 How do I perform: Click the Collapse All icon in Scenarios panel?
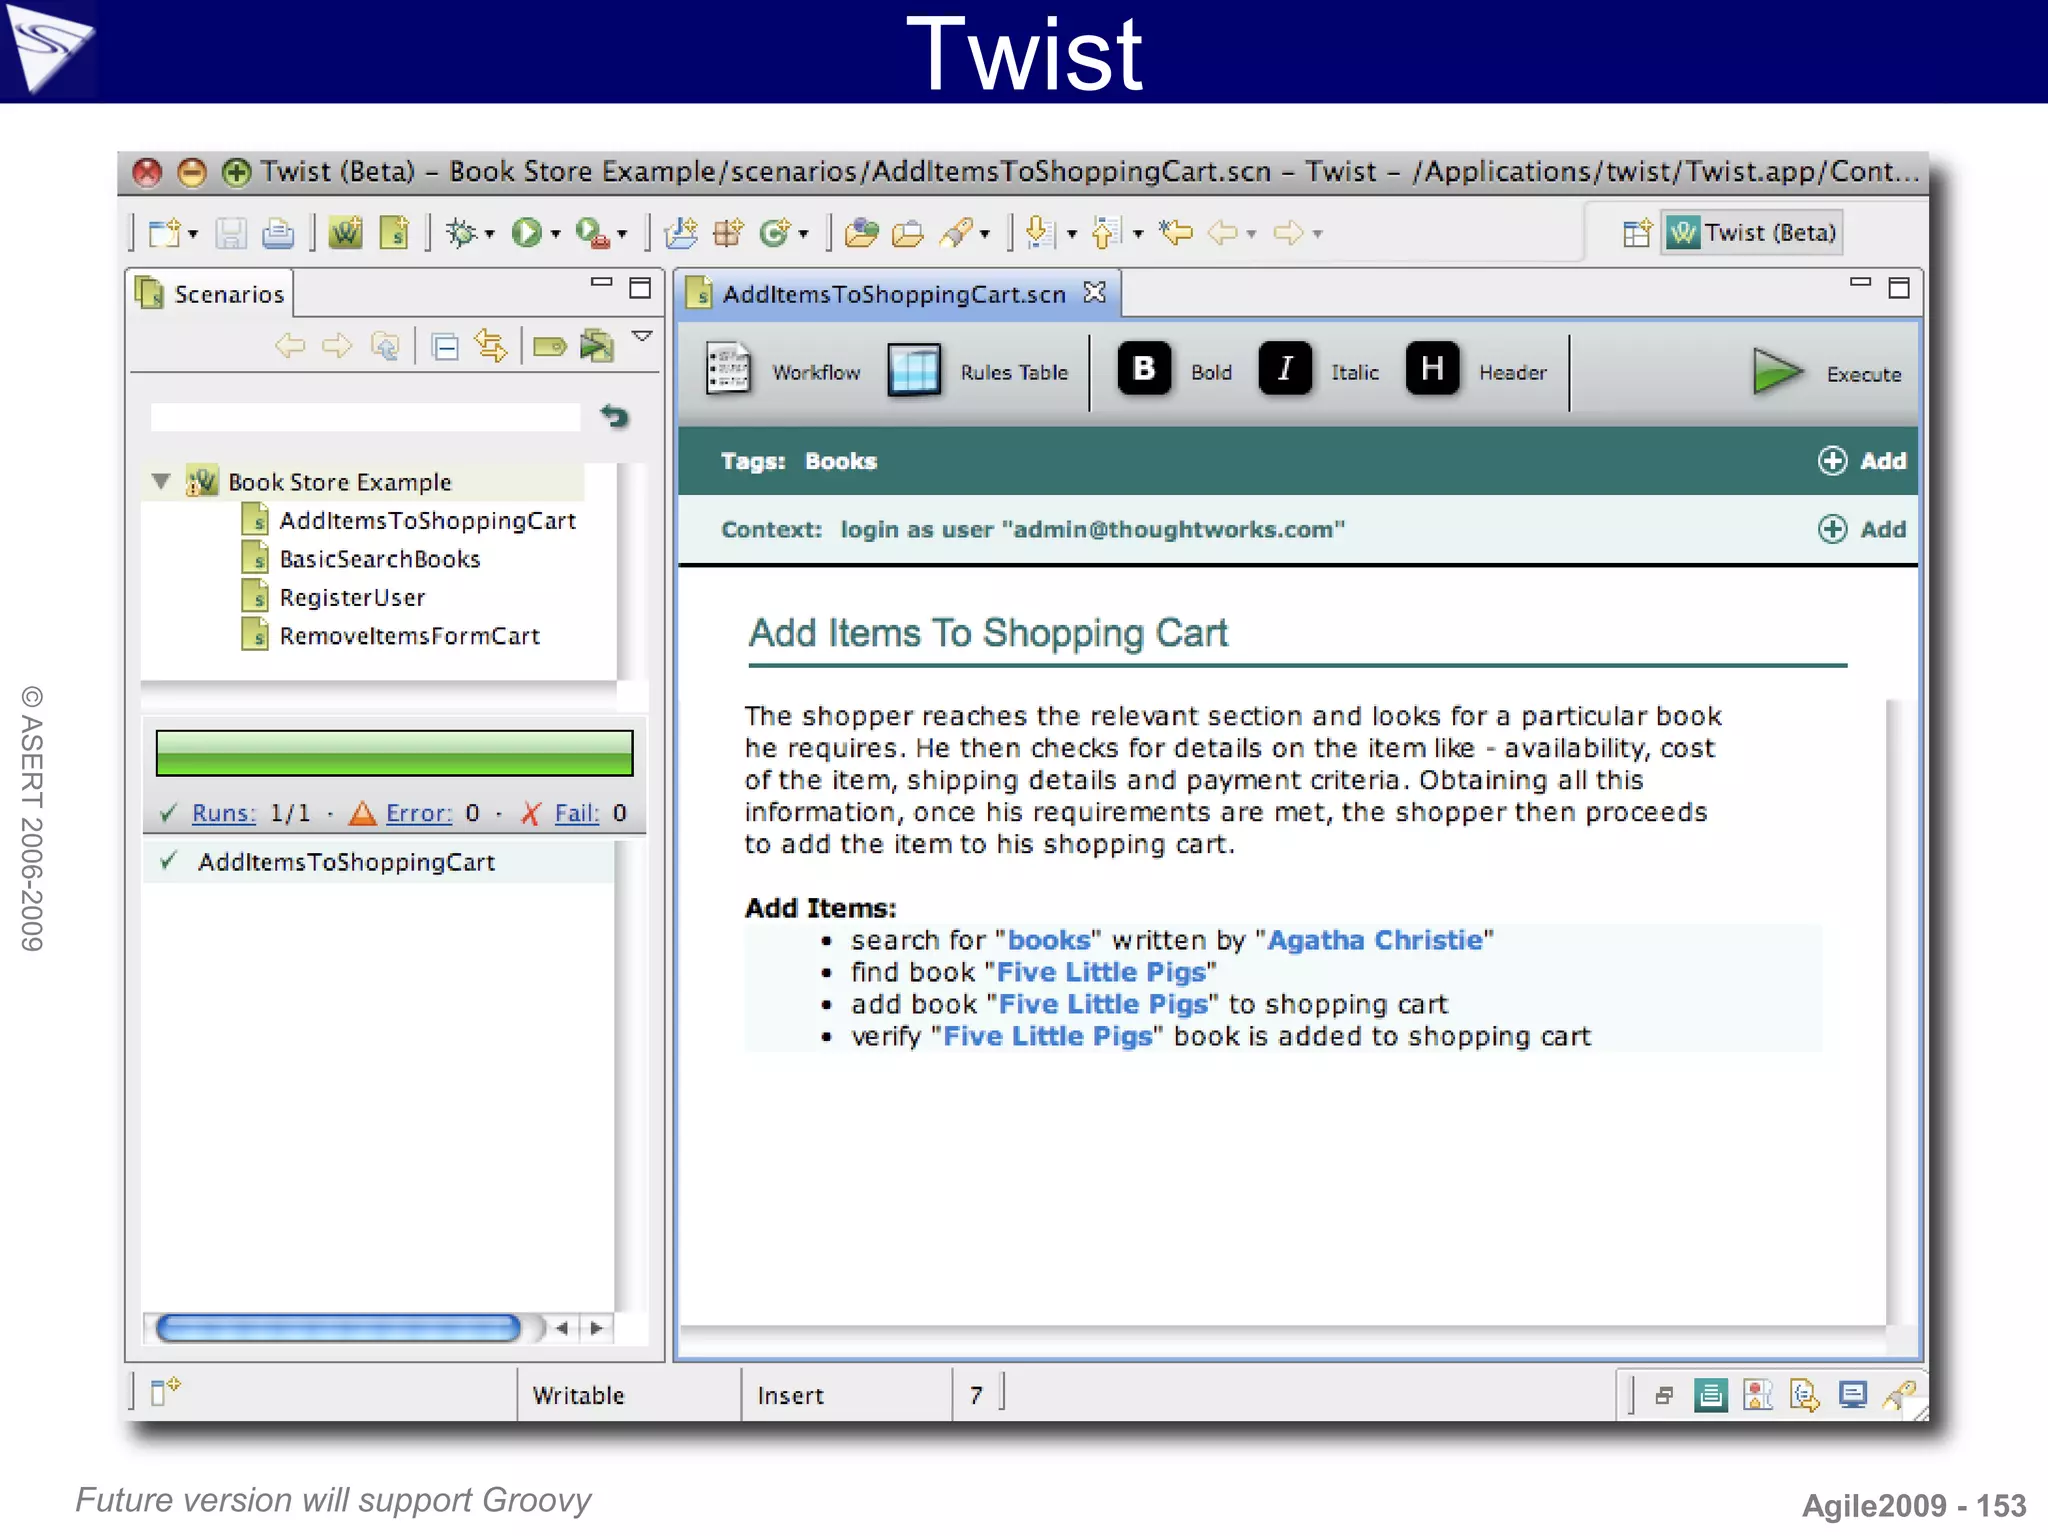point(444,347)
